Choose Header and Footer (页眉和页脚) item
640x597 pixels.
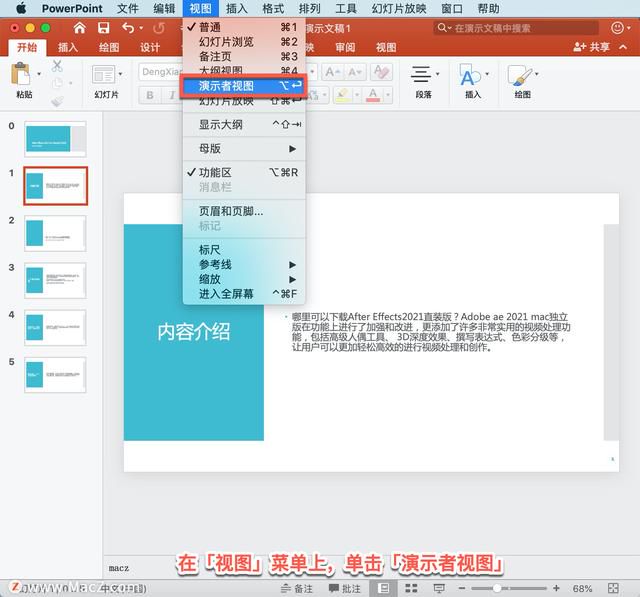pyautogui.click(x=244, y=211)
